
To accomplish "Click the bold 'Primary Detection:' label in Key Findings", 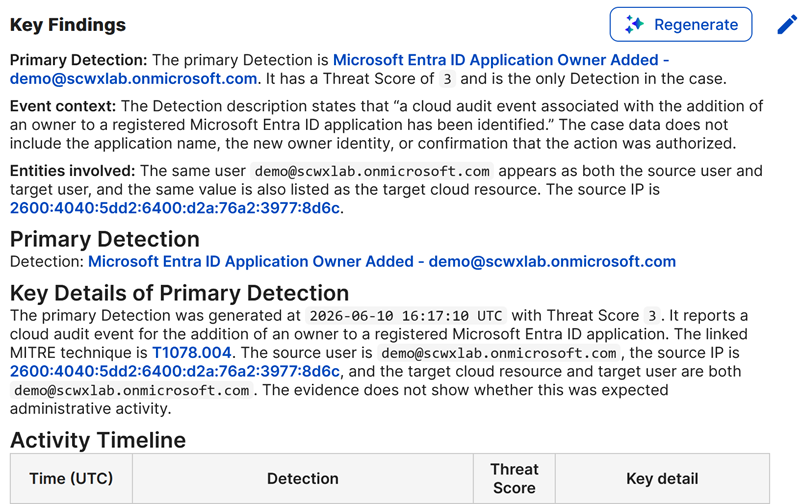I will pyautogui.click(x=79, y=60).
